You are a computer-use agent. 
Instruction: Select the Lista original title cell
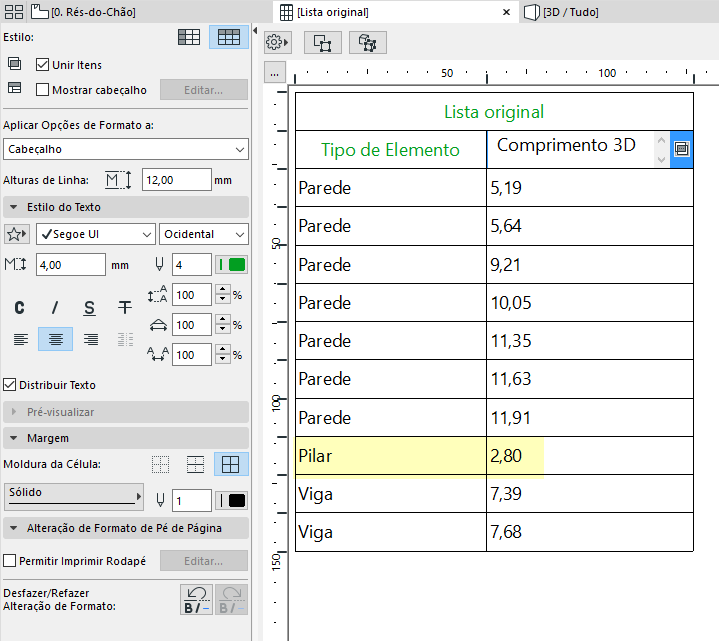[494, 112]
